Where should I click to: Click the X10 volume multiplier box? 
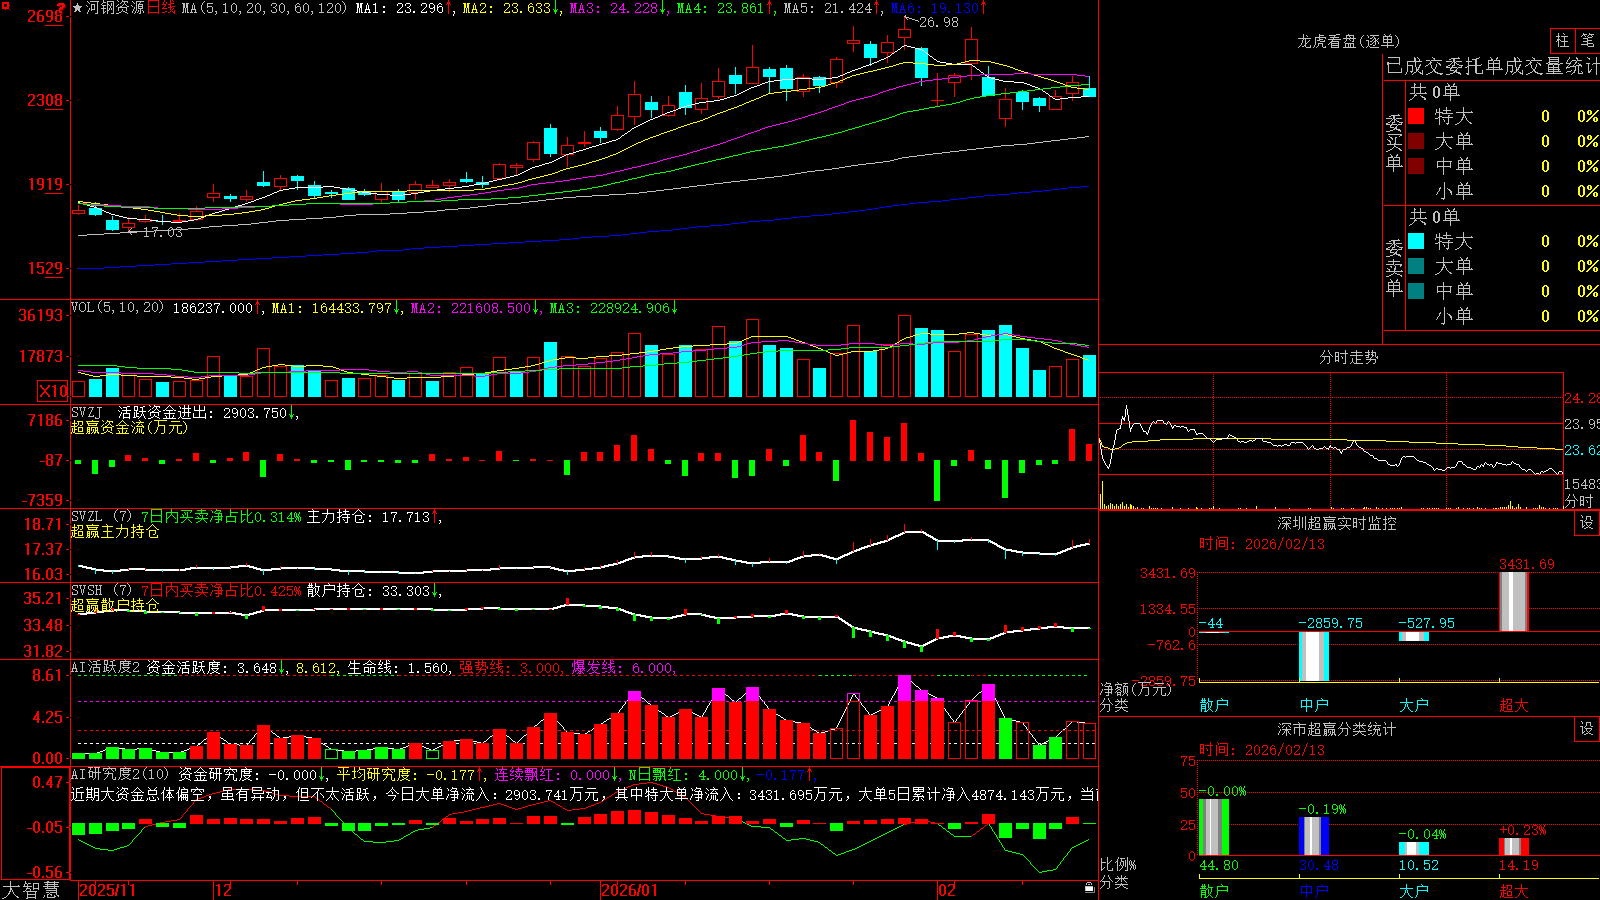[53, 391]
